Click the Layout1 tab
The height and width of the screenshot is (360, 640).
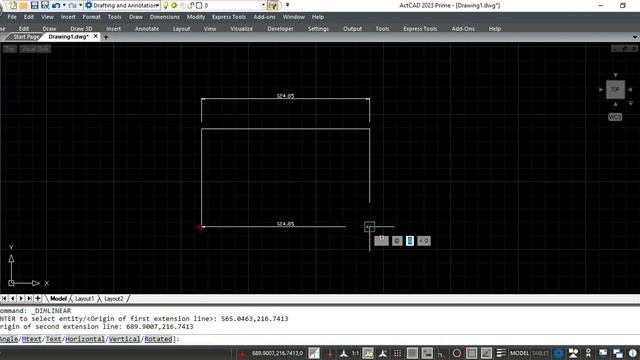pos(84,299)
